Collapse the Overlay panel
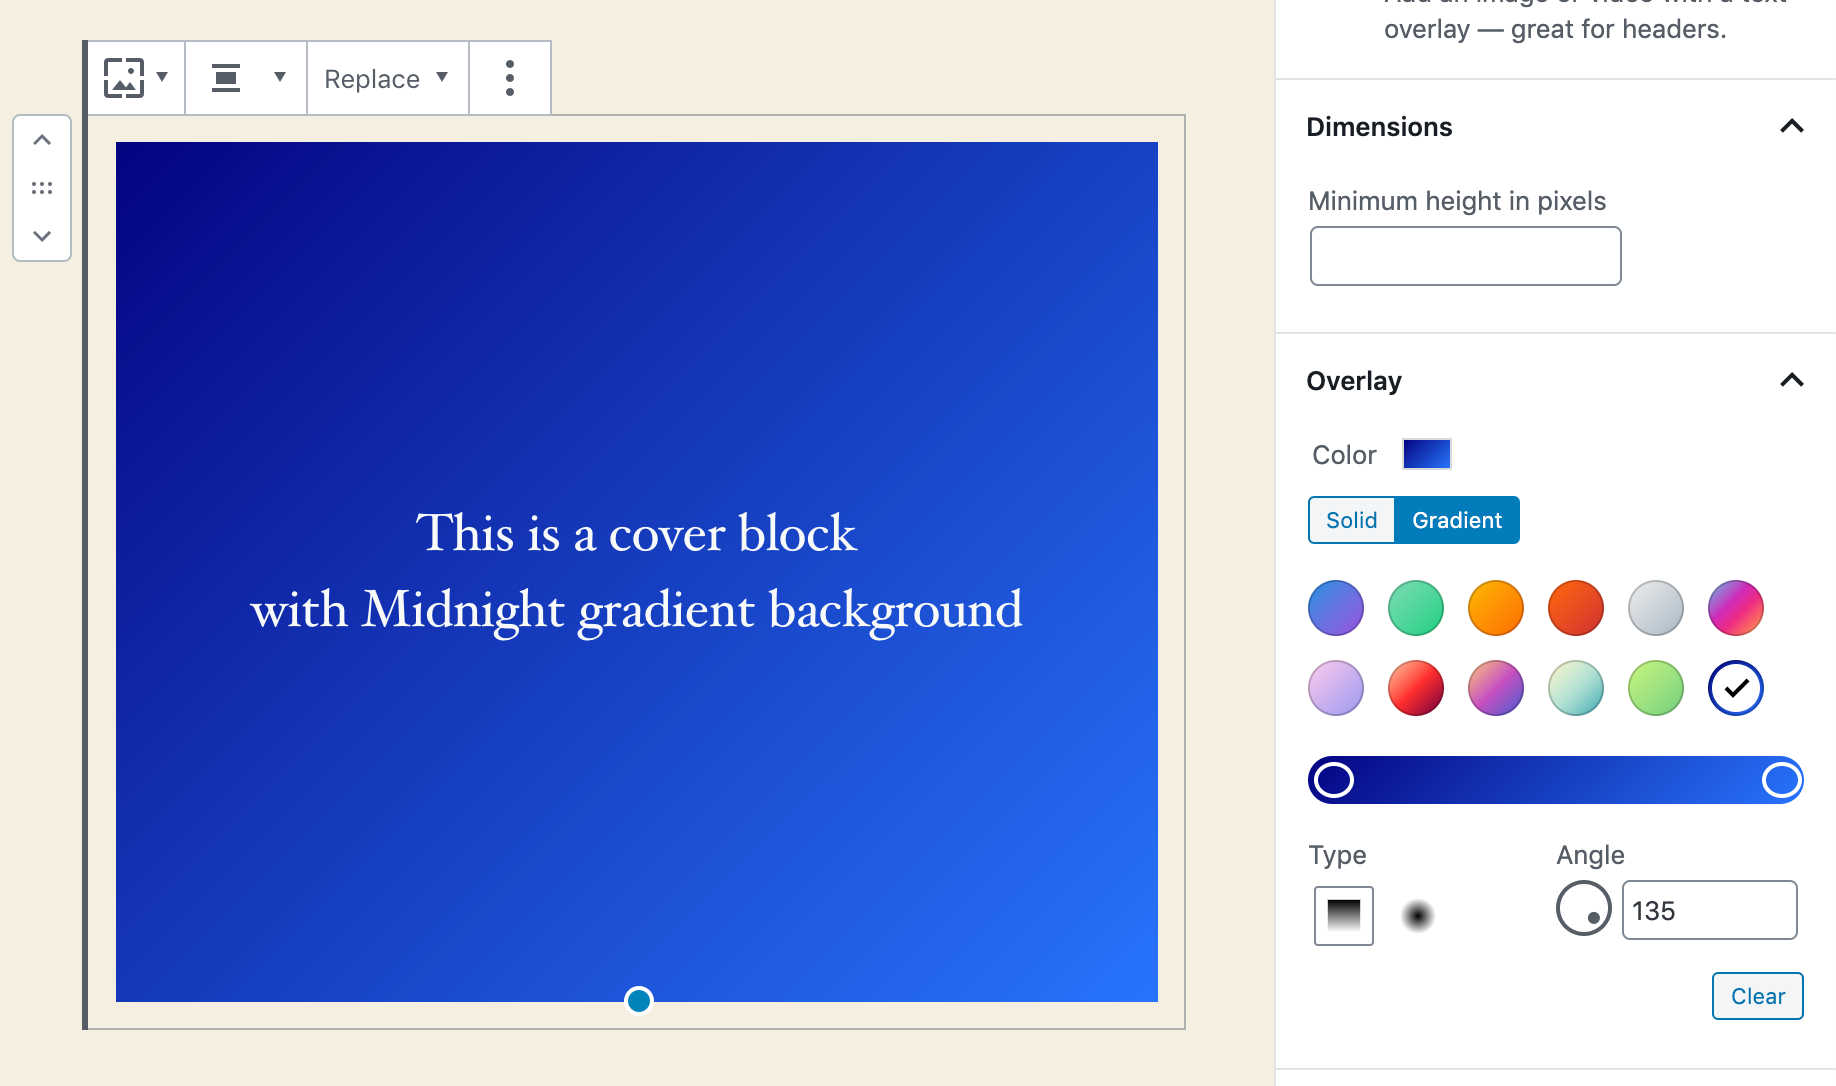The image size is (1836, 1086). tap(1793, 381)
